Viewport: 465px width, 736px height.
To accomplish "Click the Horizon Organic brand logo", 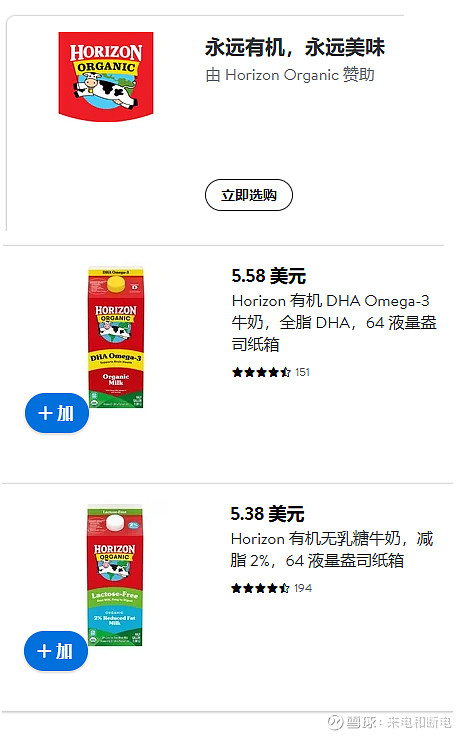I will (106, 77).
